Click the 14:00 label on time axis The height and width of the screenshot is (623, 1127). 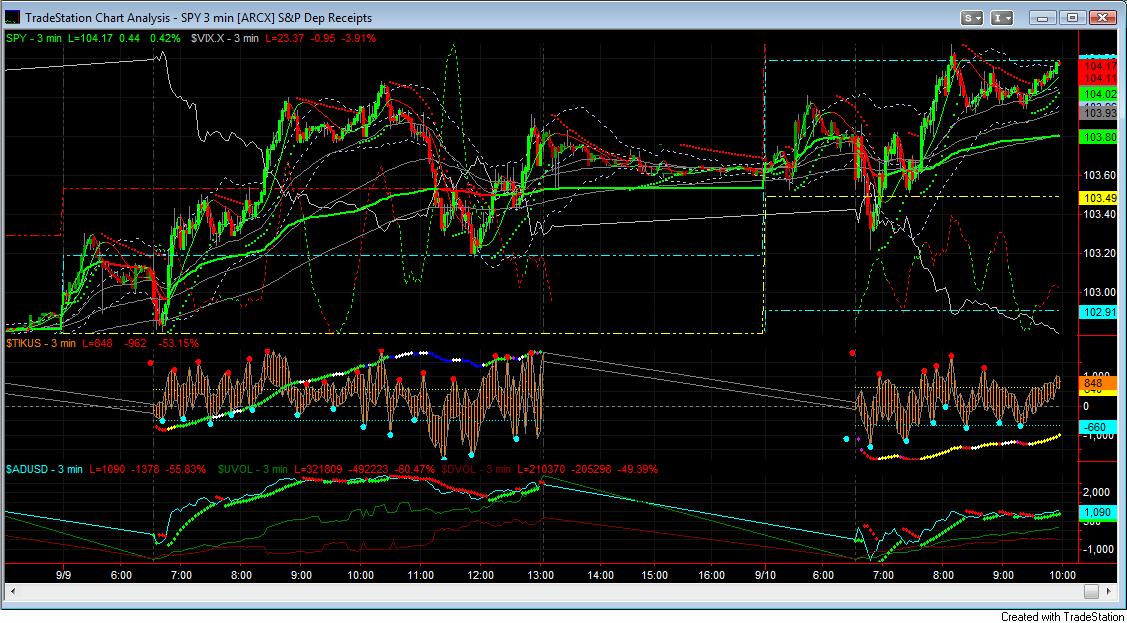pos(599,575)
